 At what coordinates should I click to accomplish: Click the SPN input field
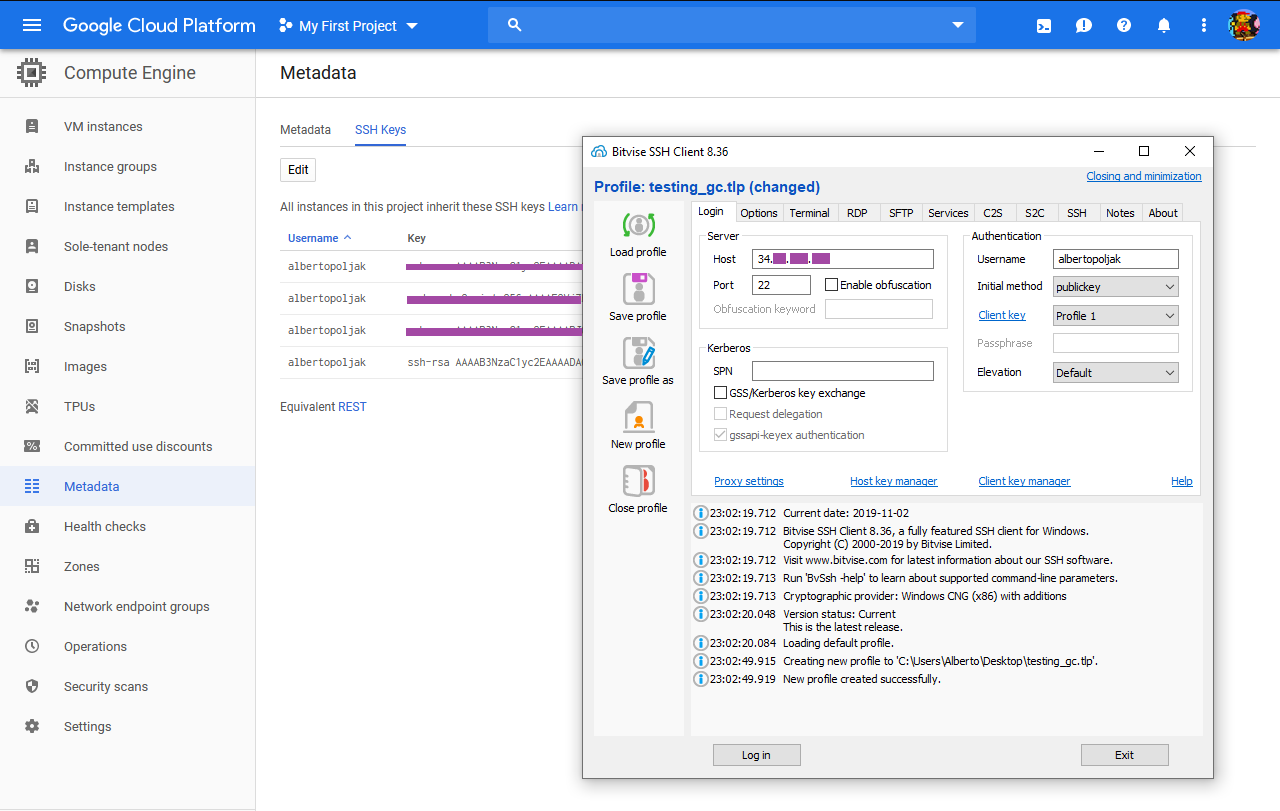tap(843, 371)
